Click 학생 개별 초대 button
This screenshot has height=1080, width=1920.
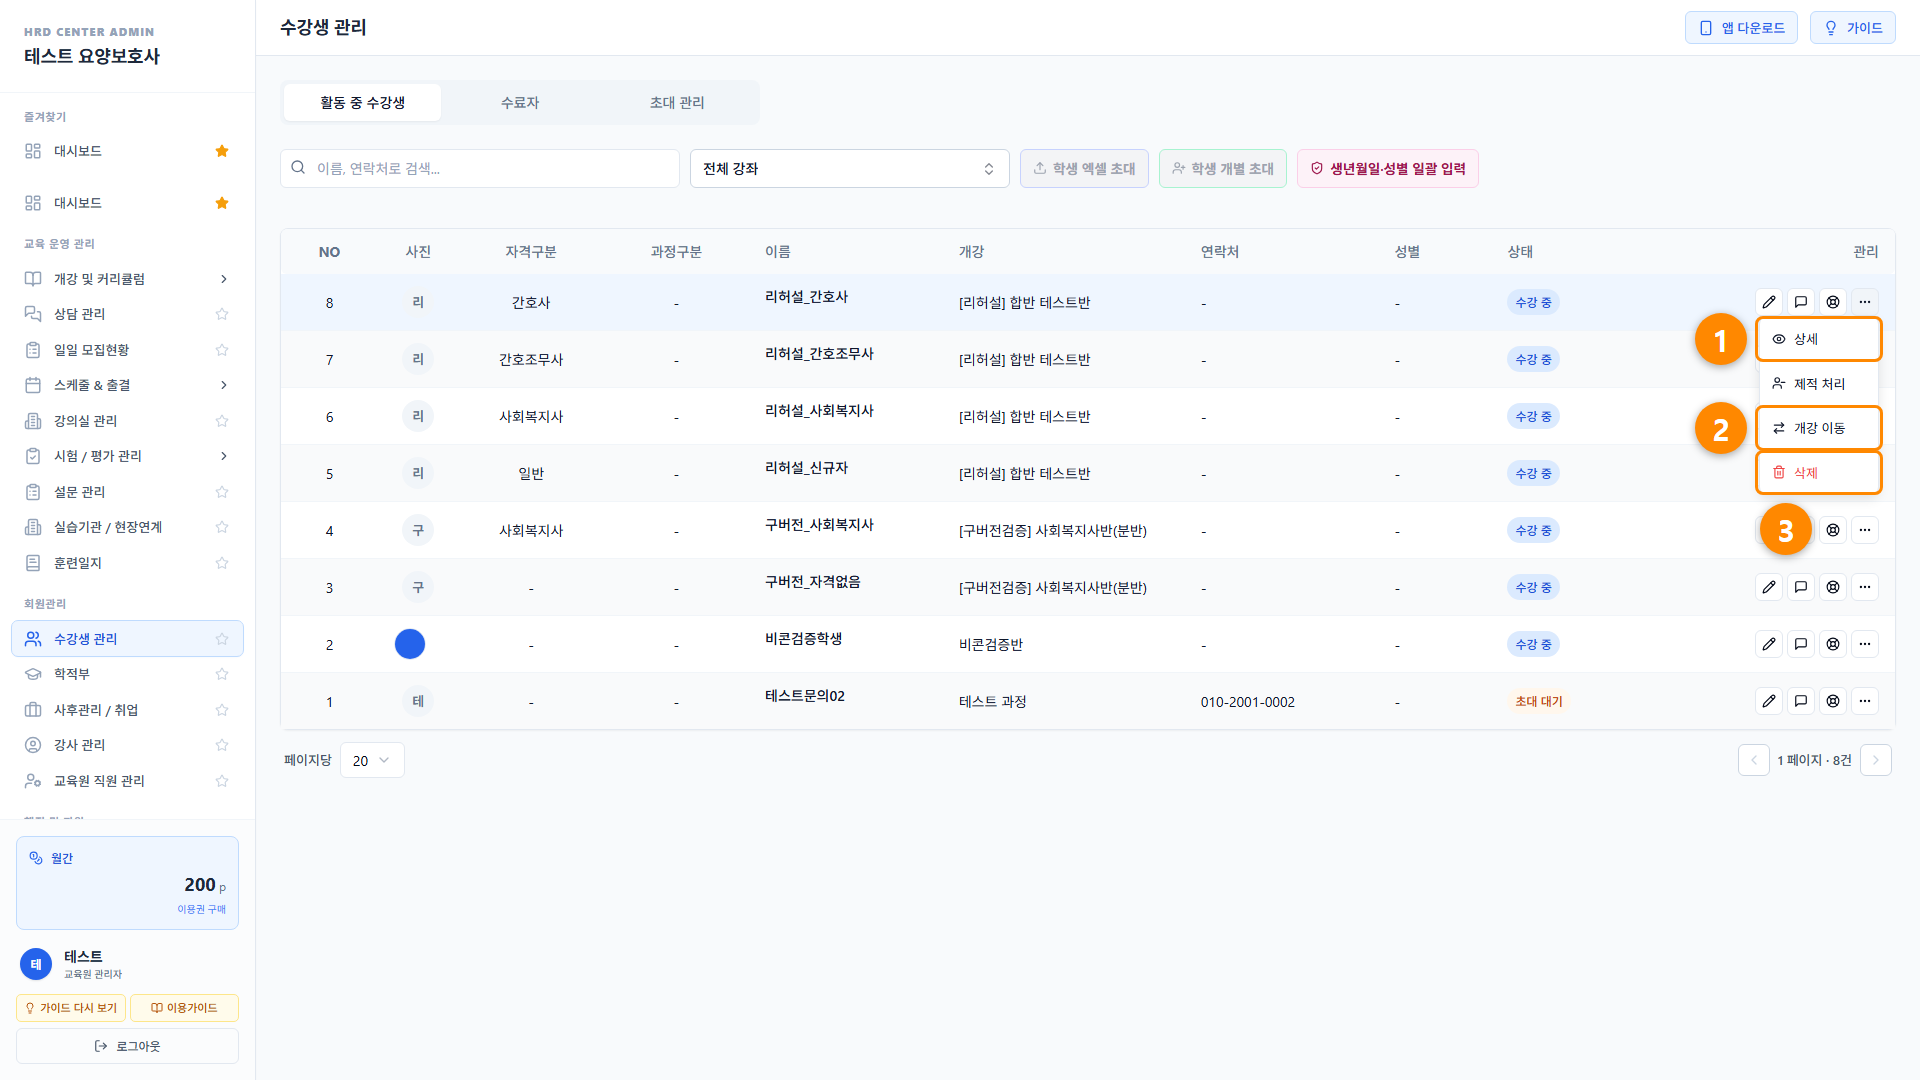point(1222,168)
